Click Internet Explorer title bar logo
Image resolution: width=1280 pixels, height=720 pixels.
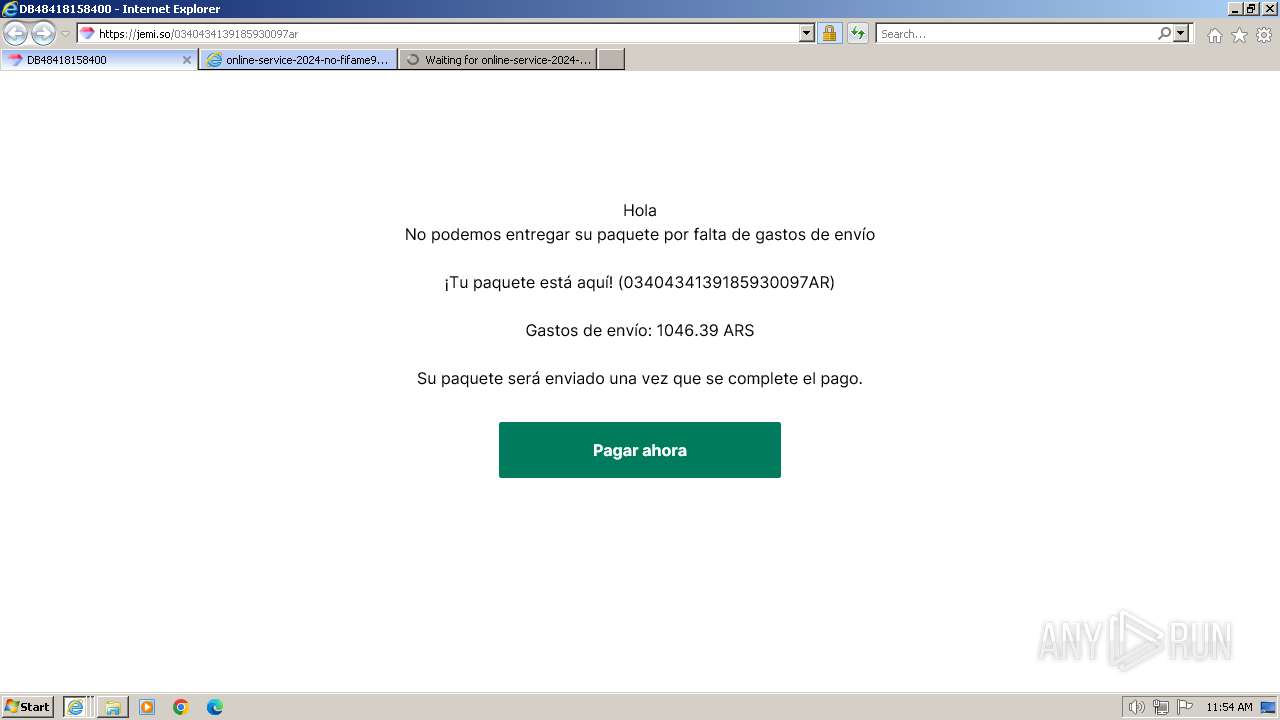pos(10,9)
